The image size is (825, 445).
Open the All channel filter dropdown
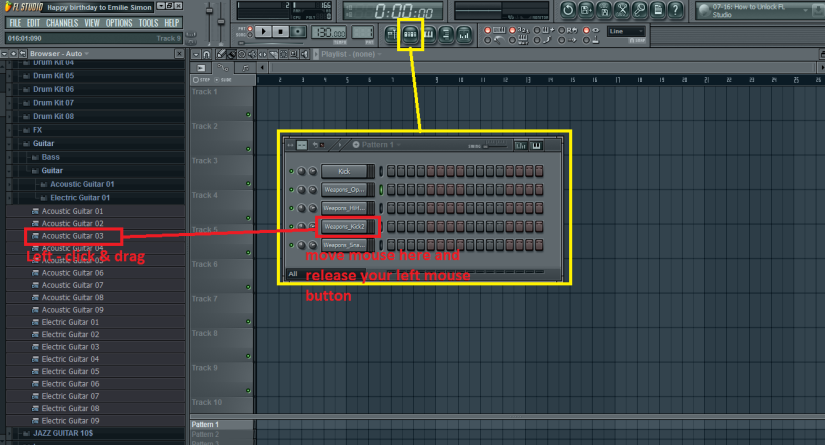[324, 274]
